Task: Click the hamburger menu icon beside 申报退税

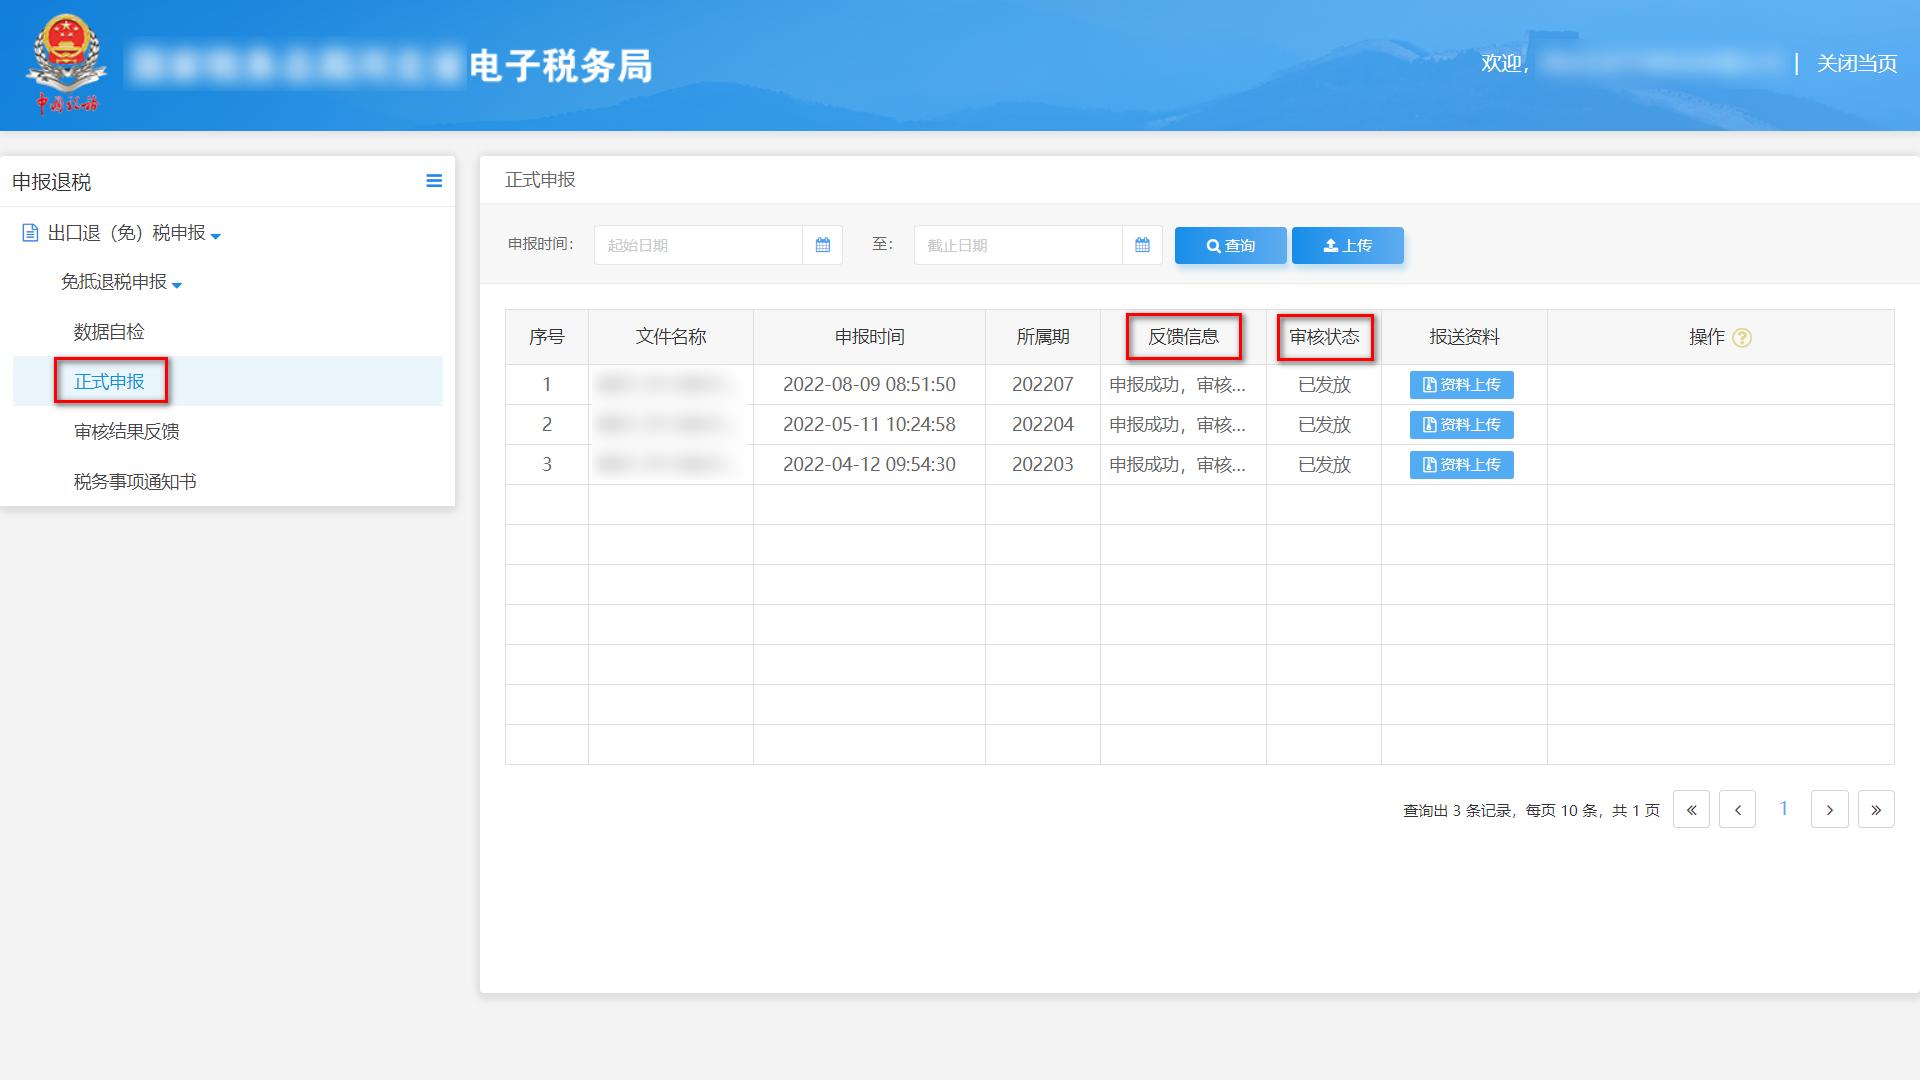Action: pyautogui.click(x=434, y=181)
